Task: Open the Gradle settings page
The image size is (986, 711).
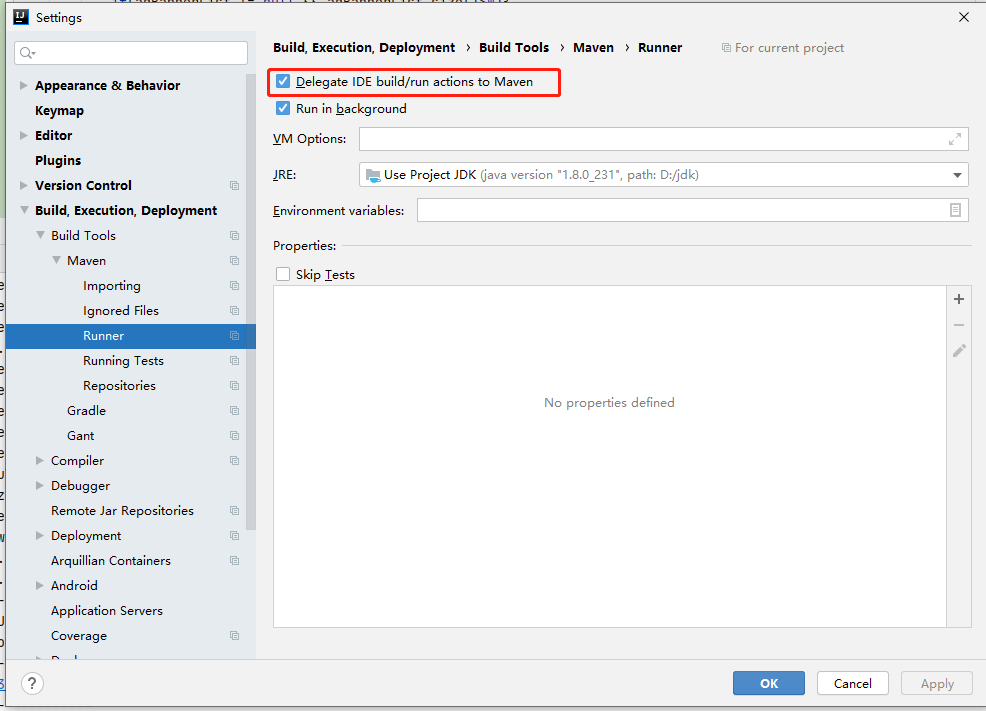Action: [86, 411]
